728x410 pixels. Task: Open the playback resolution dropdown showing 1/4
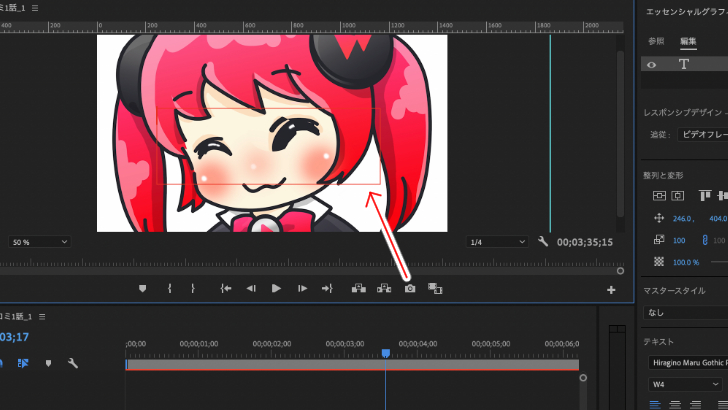coord(497,242)
